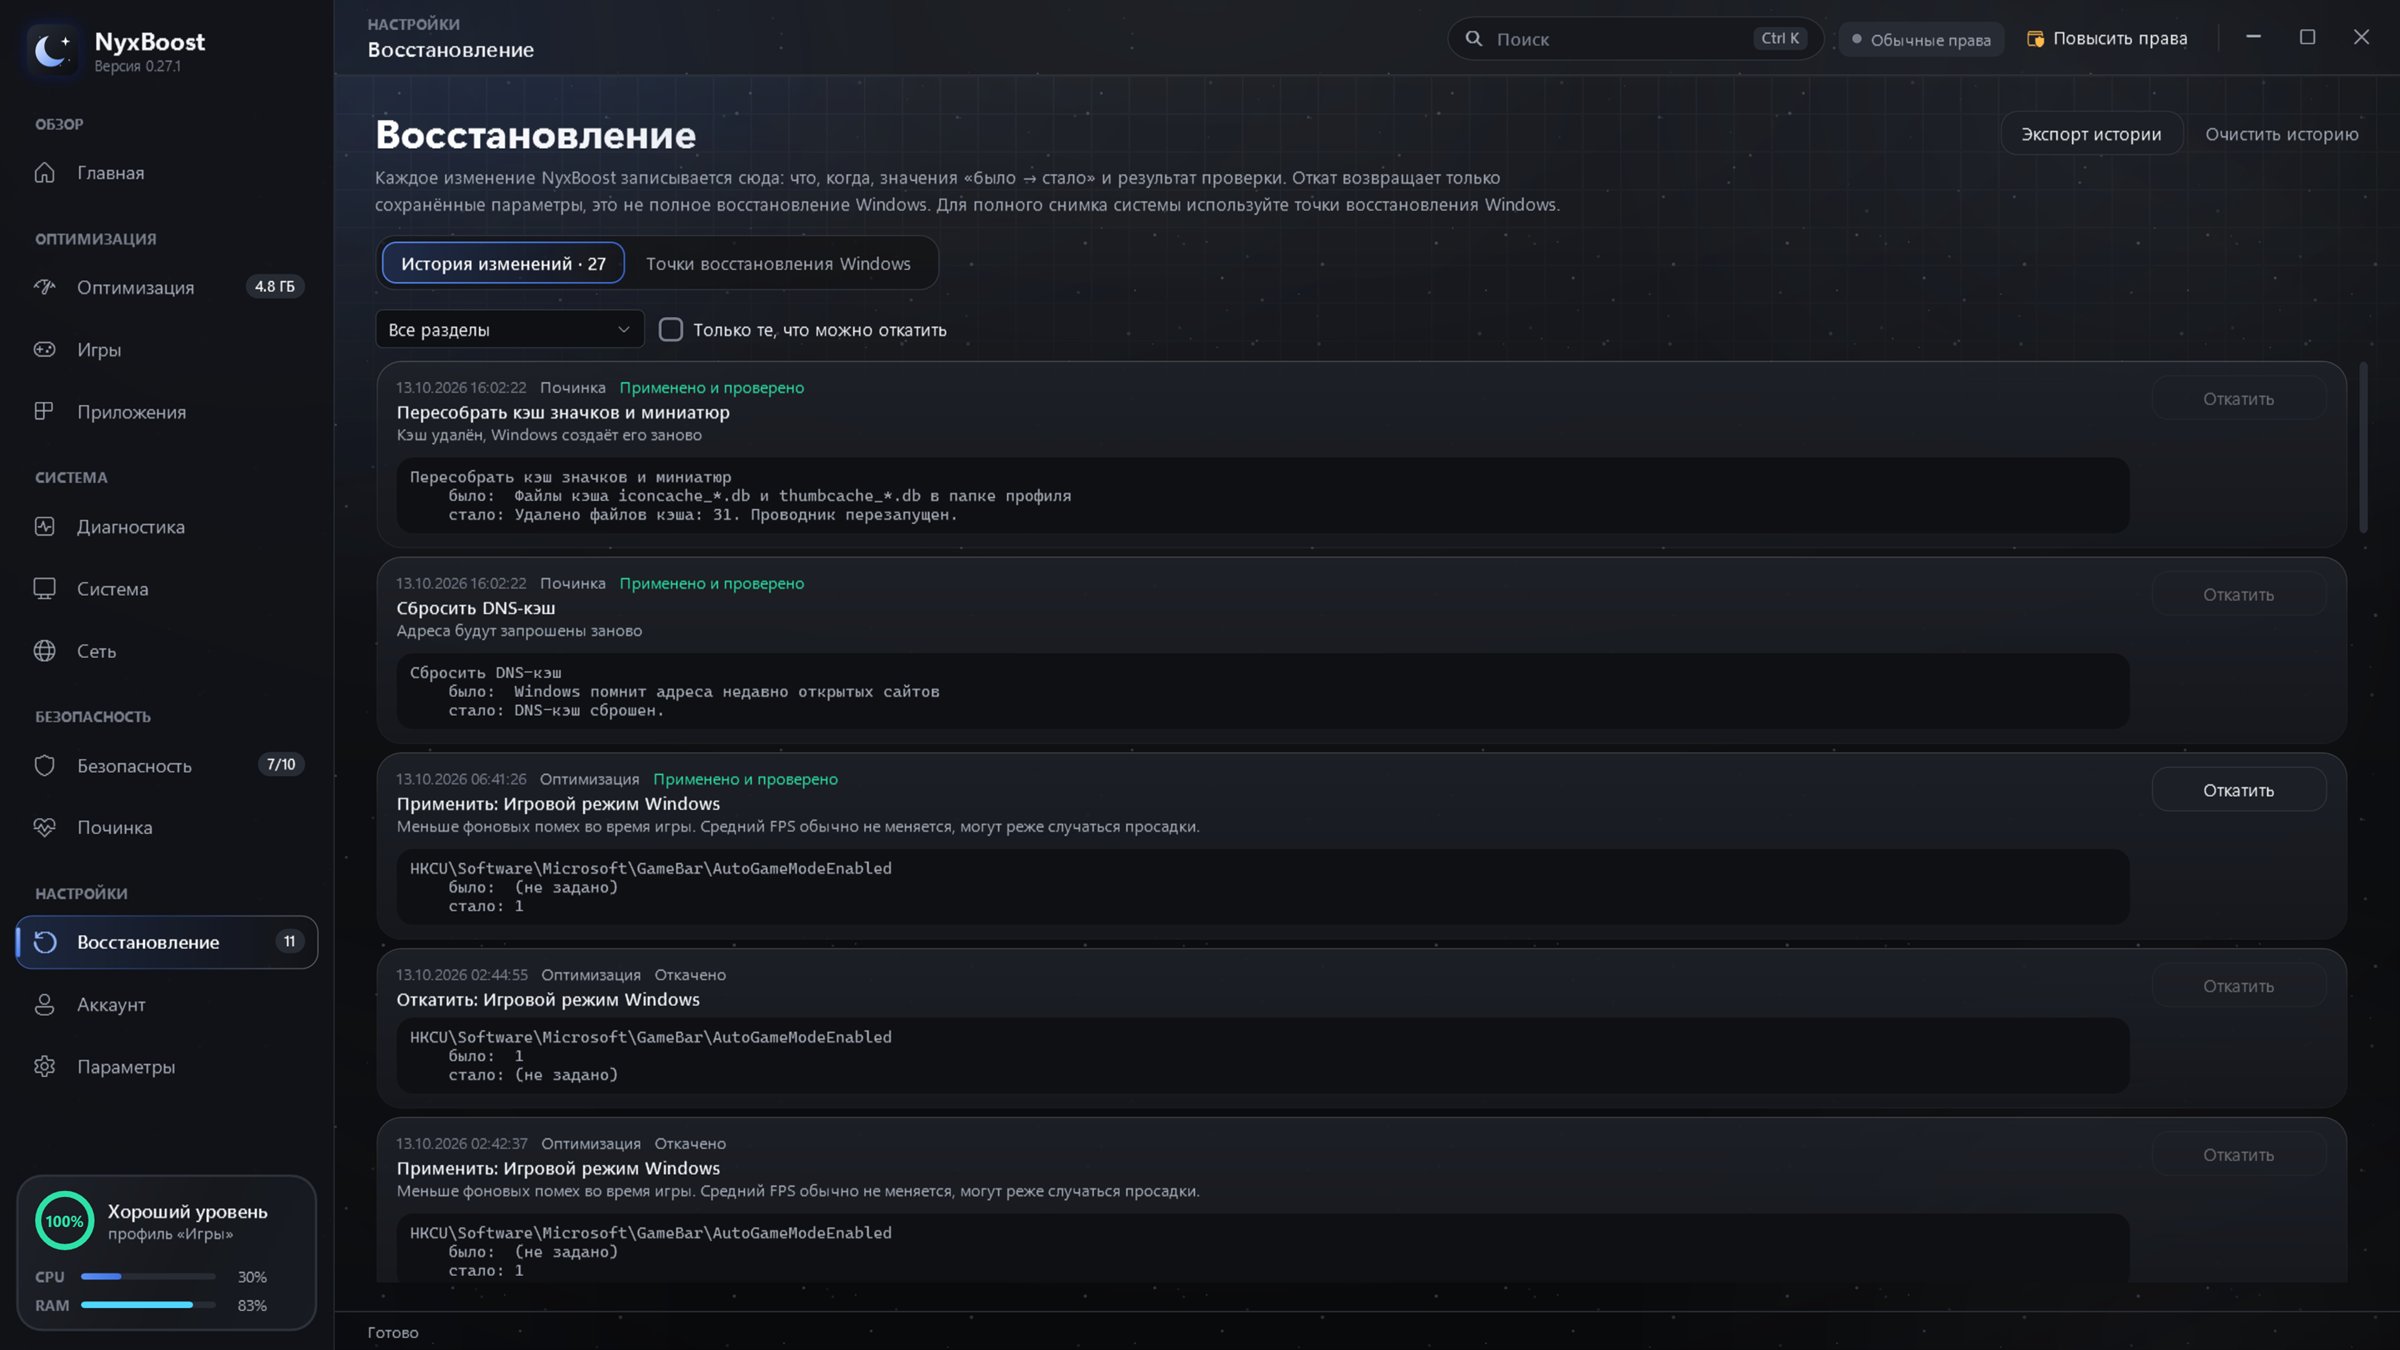Click Откатить for Пересобрать кэш значков entry

click(2238, 399)
